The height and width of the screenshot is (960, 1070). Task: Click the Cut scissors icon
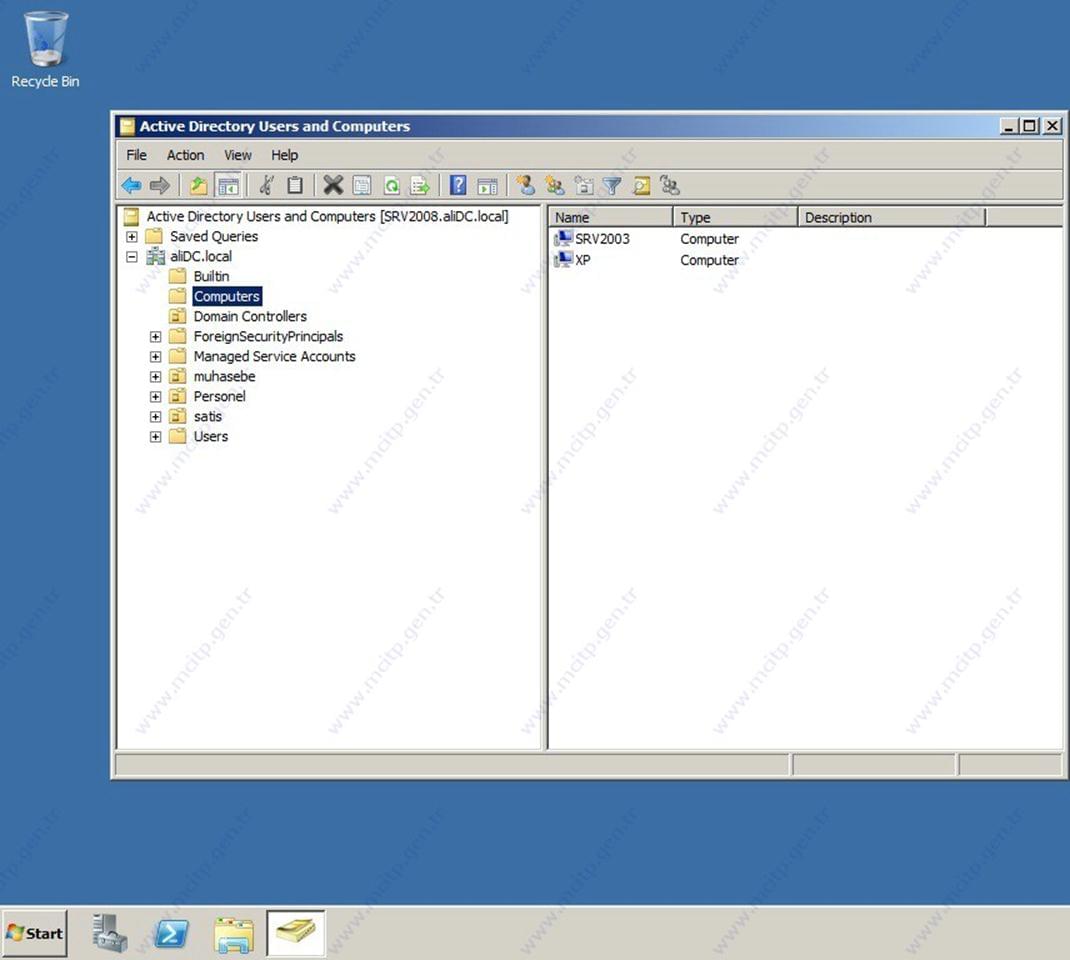click(266, 186)
